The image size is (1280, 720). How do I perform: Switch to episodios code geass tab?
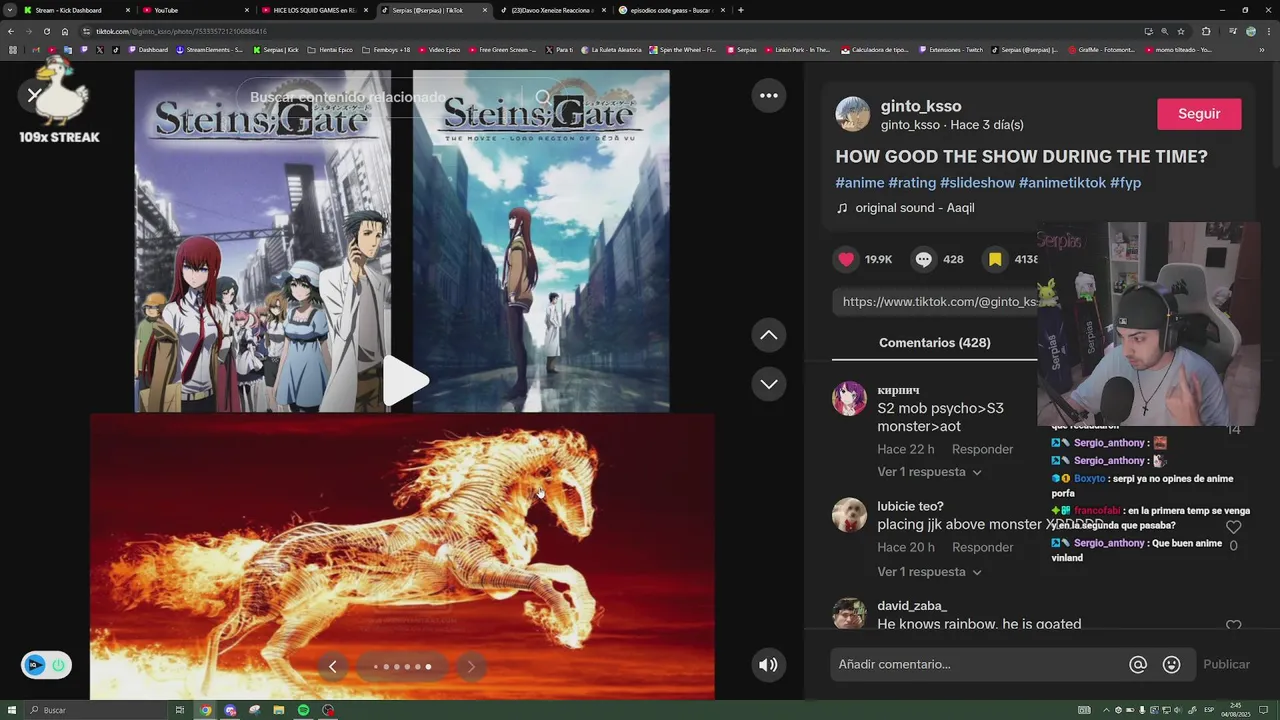tap(670, 10)
